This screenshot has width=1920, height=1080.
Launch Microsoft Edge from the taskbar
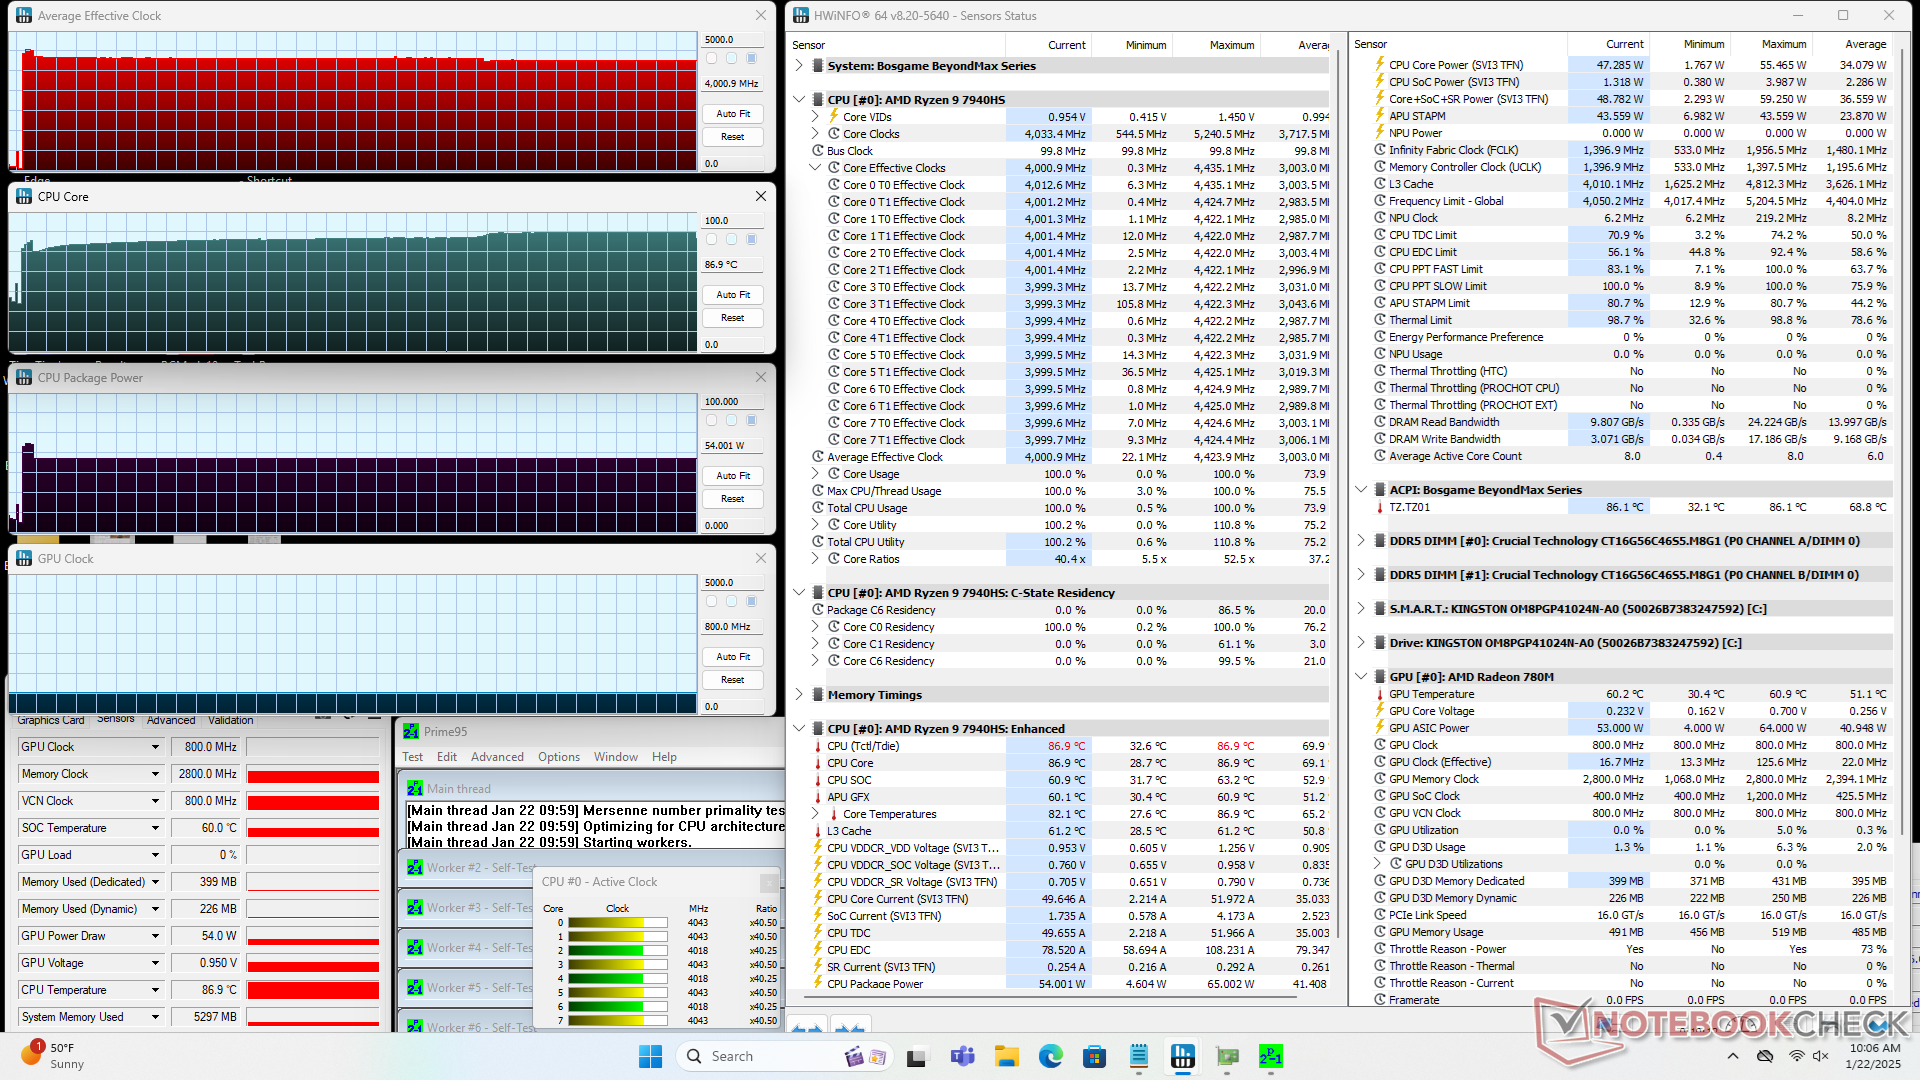1050,1056
